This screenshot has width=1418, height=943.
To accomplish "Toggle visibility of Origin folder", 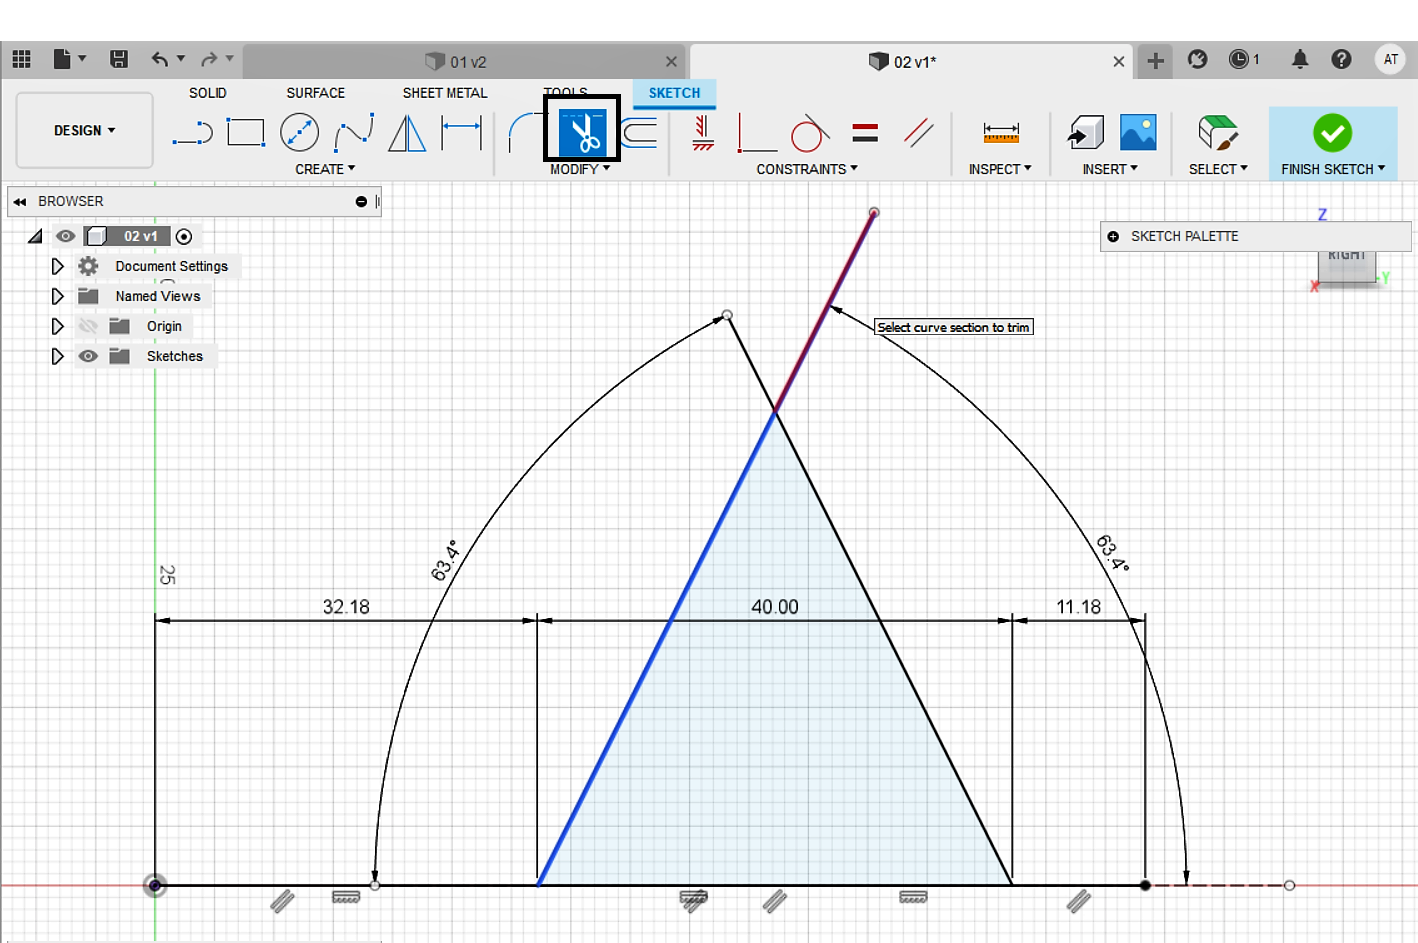I will click(x=88, y=326).
